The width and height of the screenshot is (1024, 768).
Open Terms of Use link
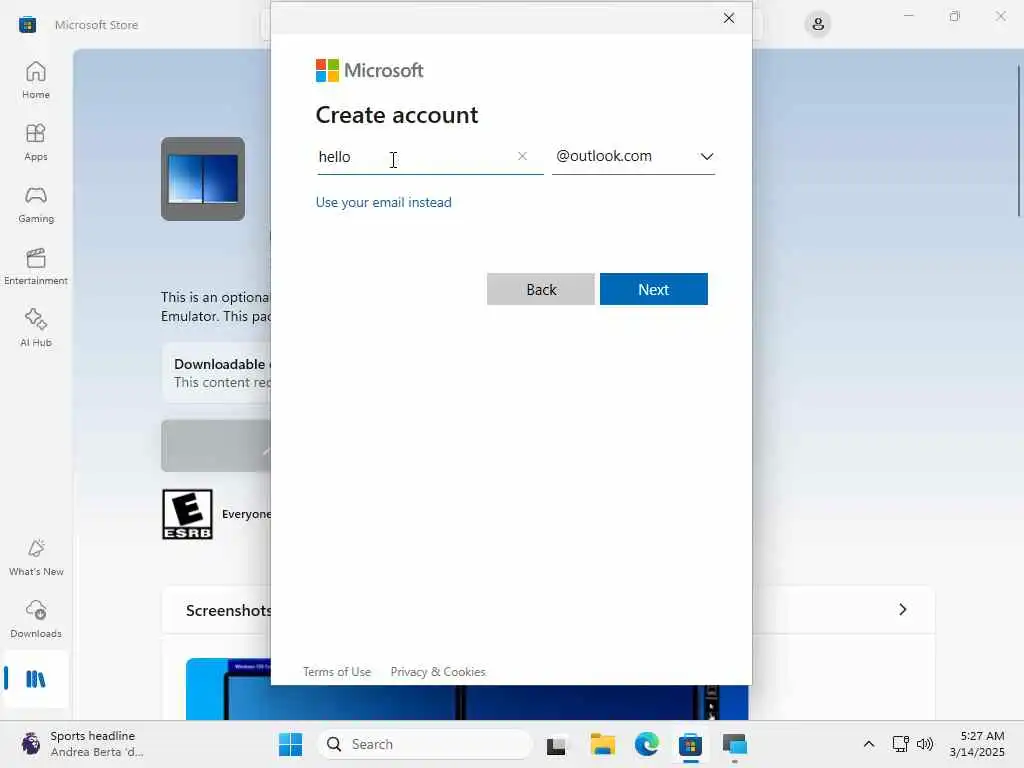[x=337, y=672]
